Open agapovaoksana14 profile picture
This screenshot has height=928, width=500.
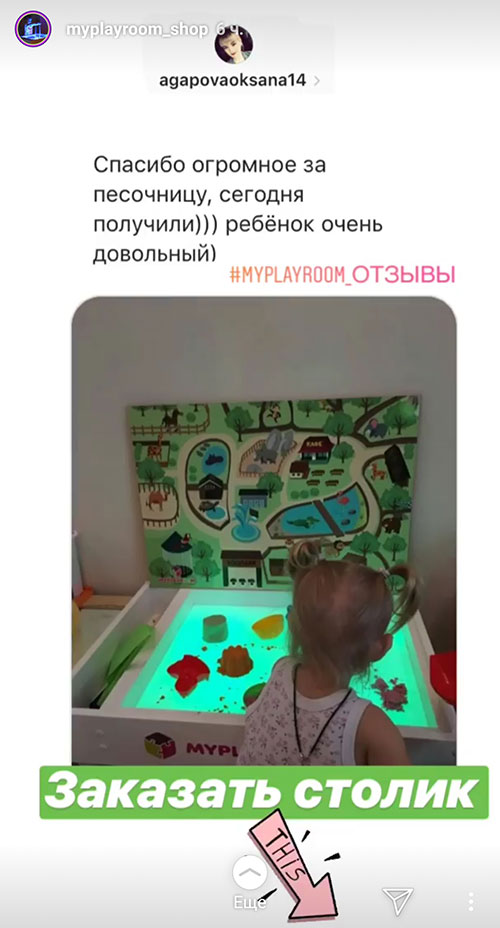[x=233, y=45]
